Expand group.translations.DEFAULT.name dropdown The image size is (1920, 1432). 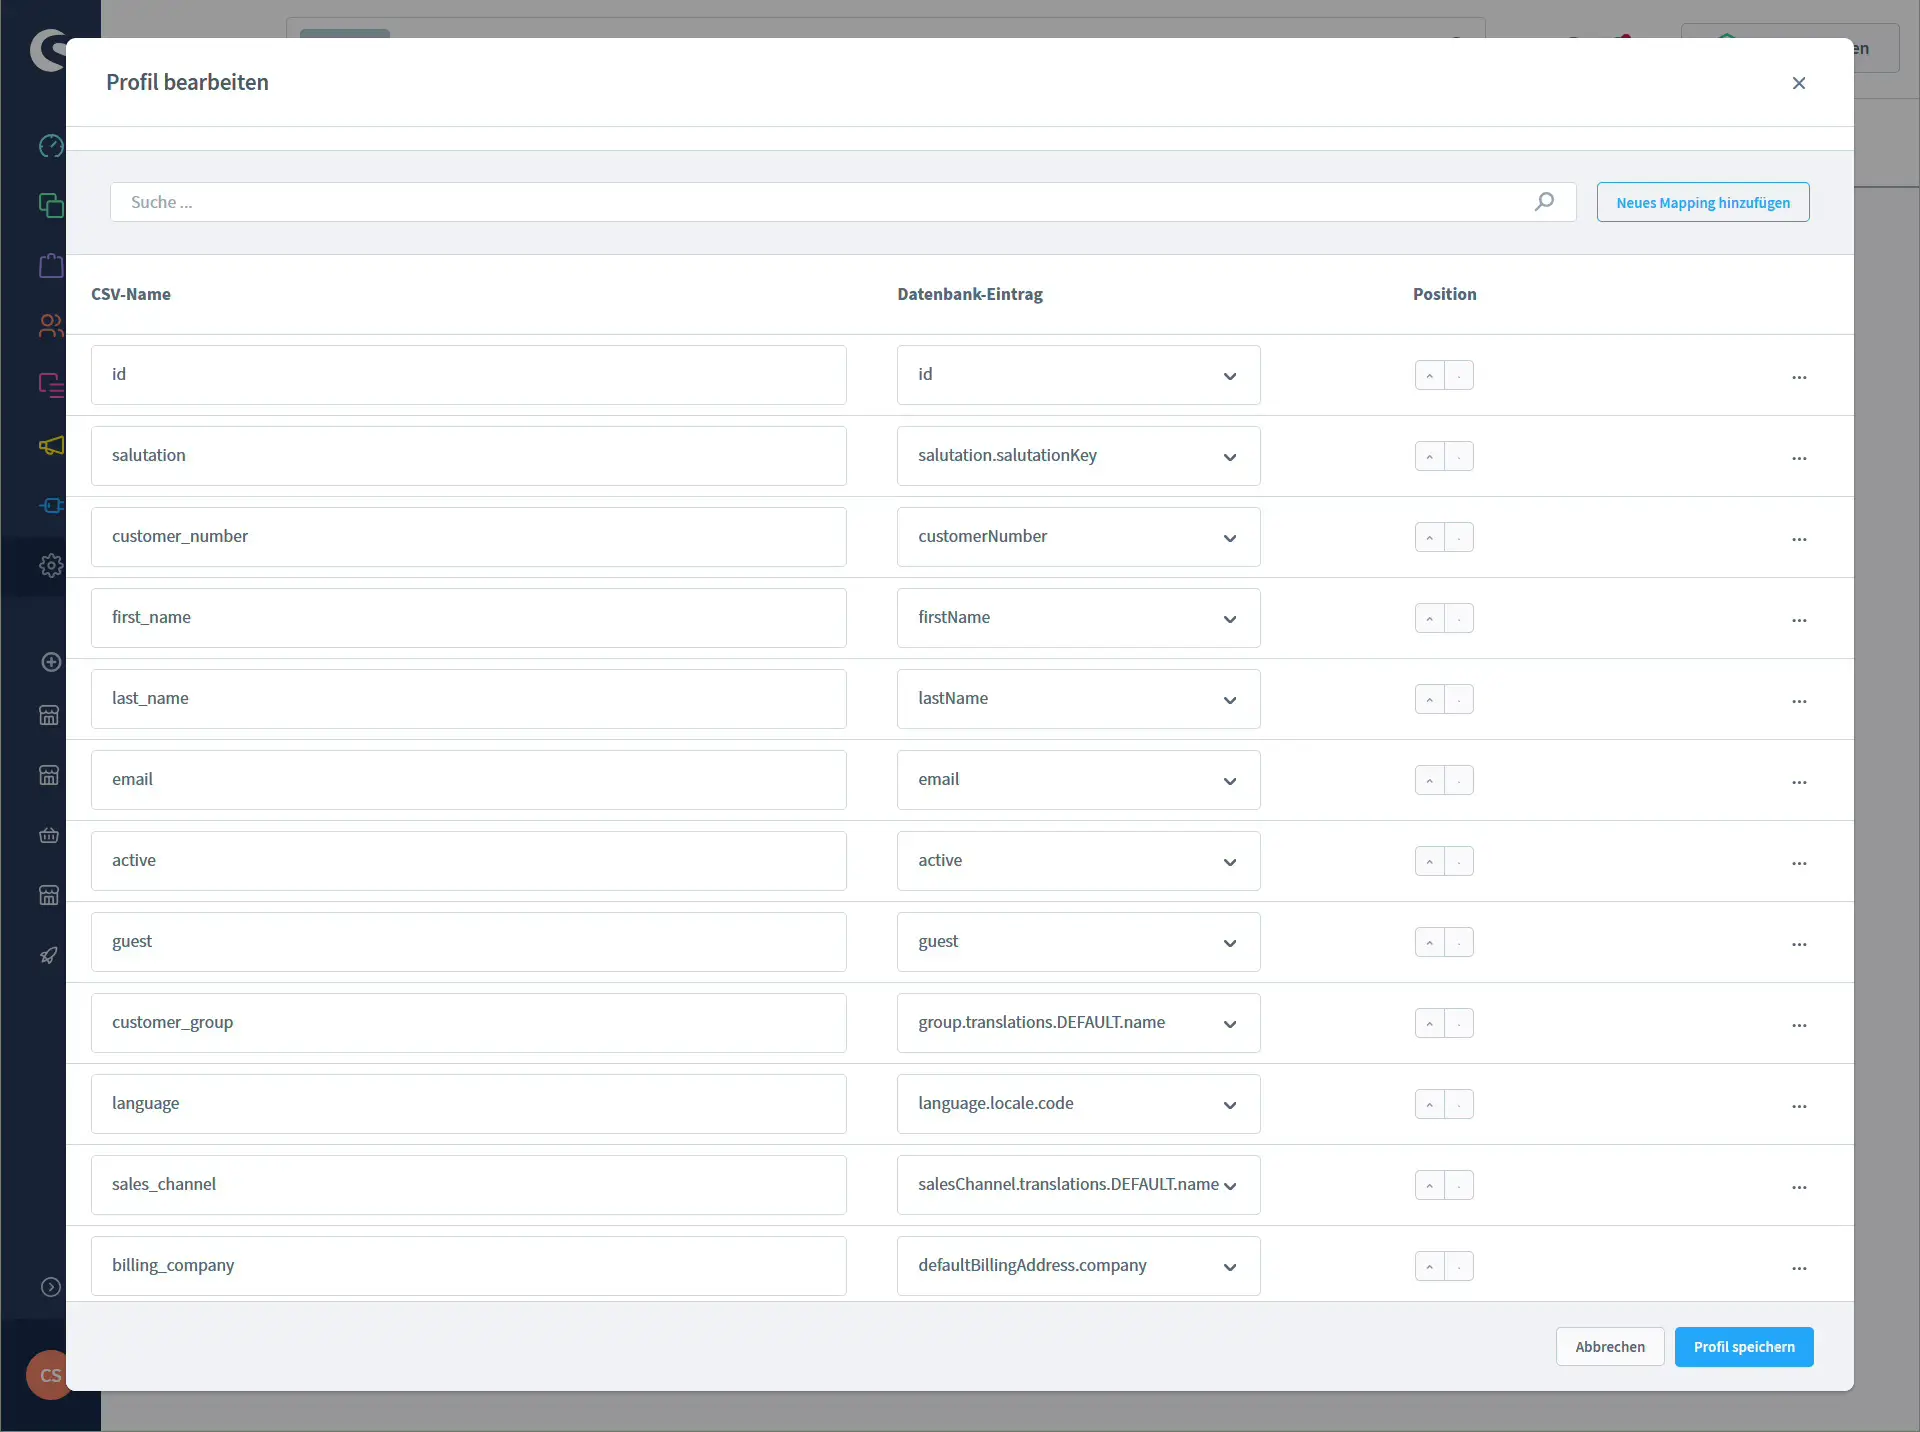tap(1078, 1023)
